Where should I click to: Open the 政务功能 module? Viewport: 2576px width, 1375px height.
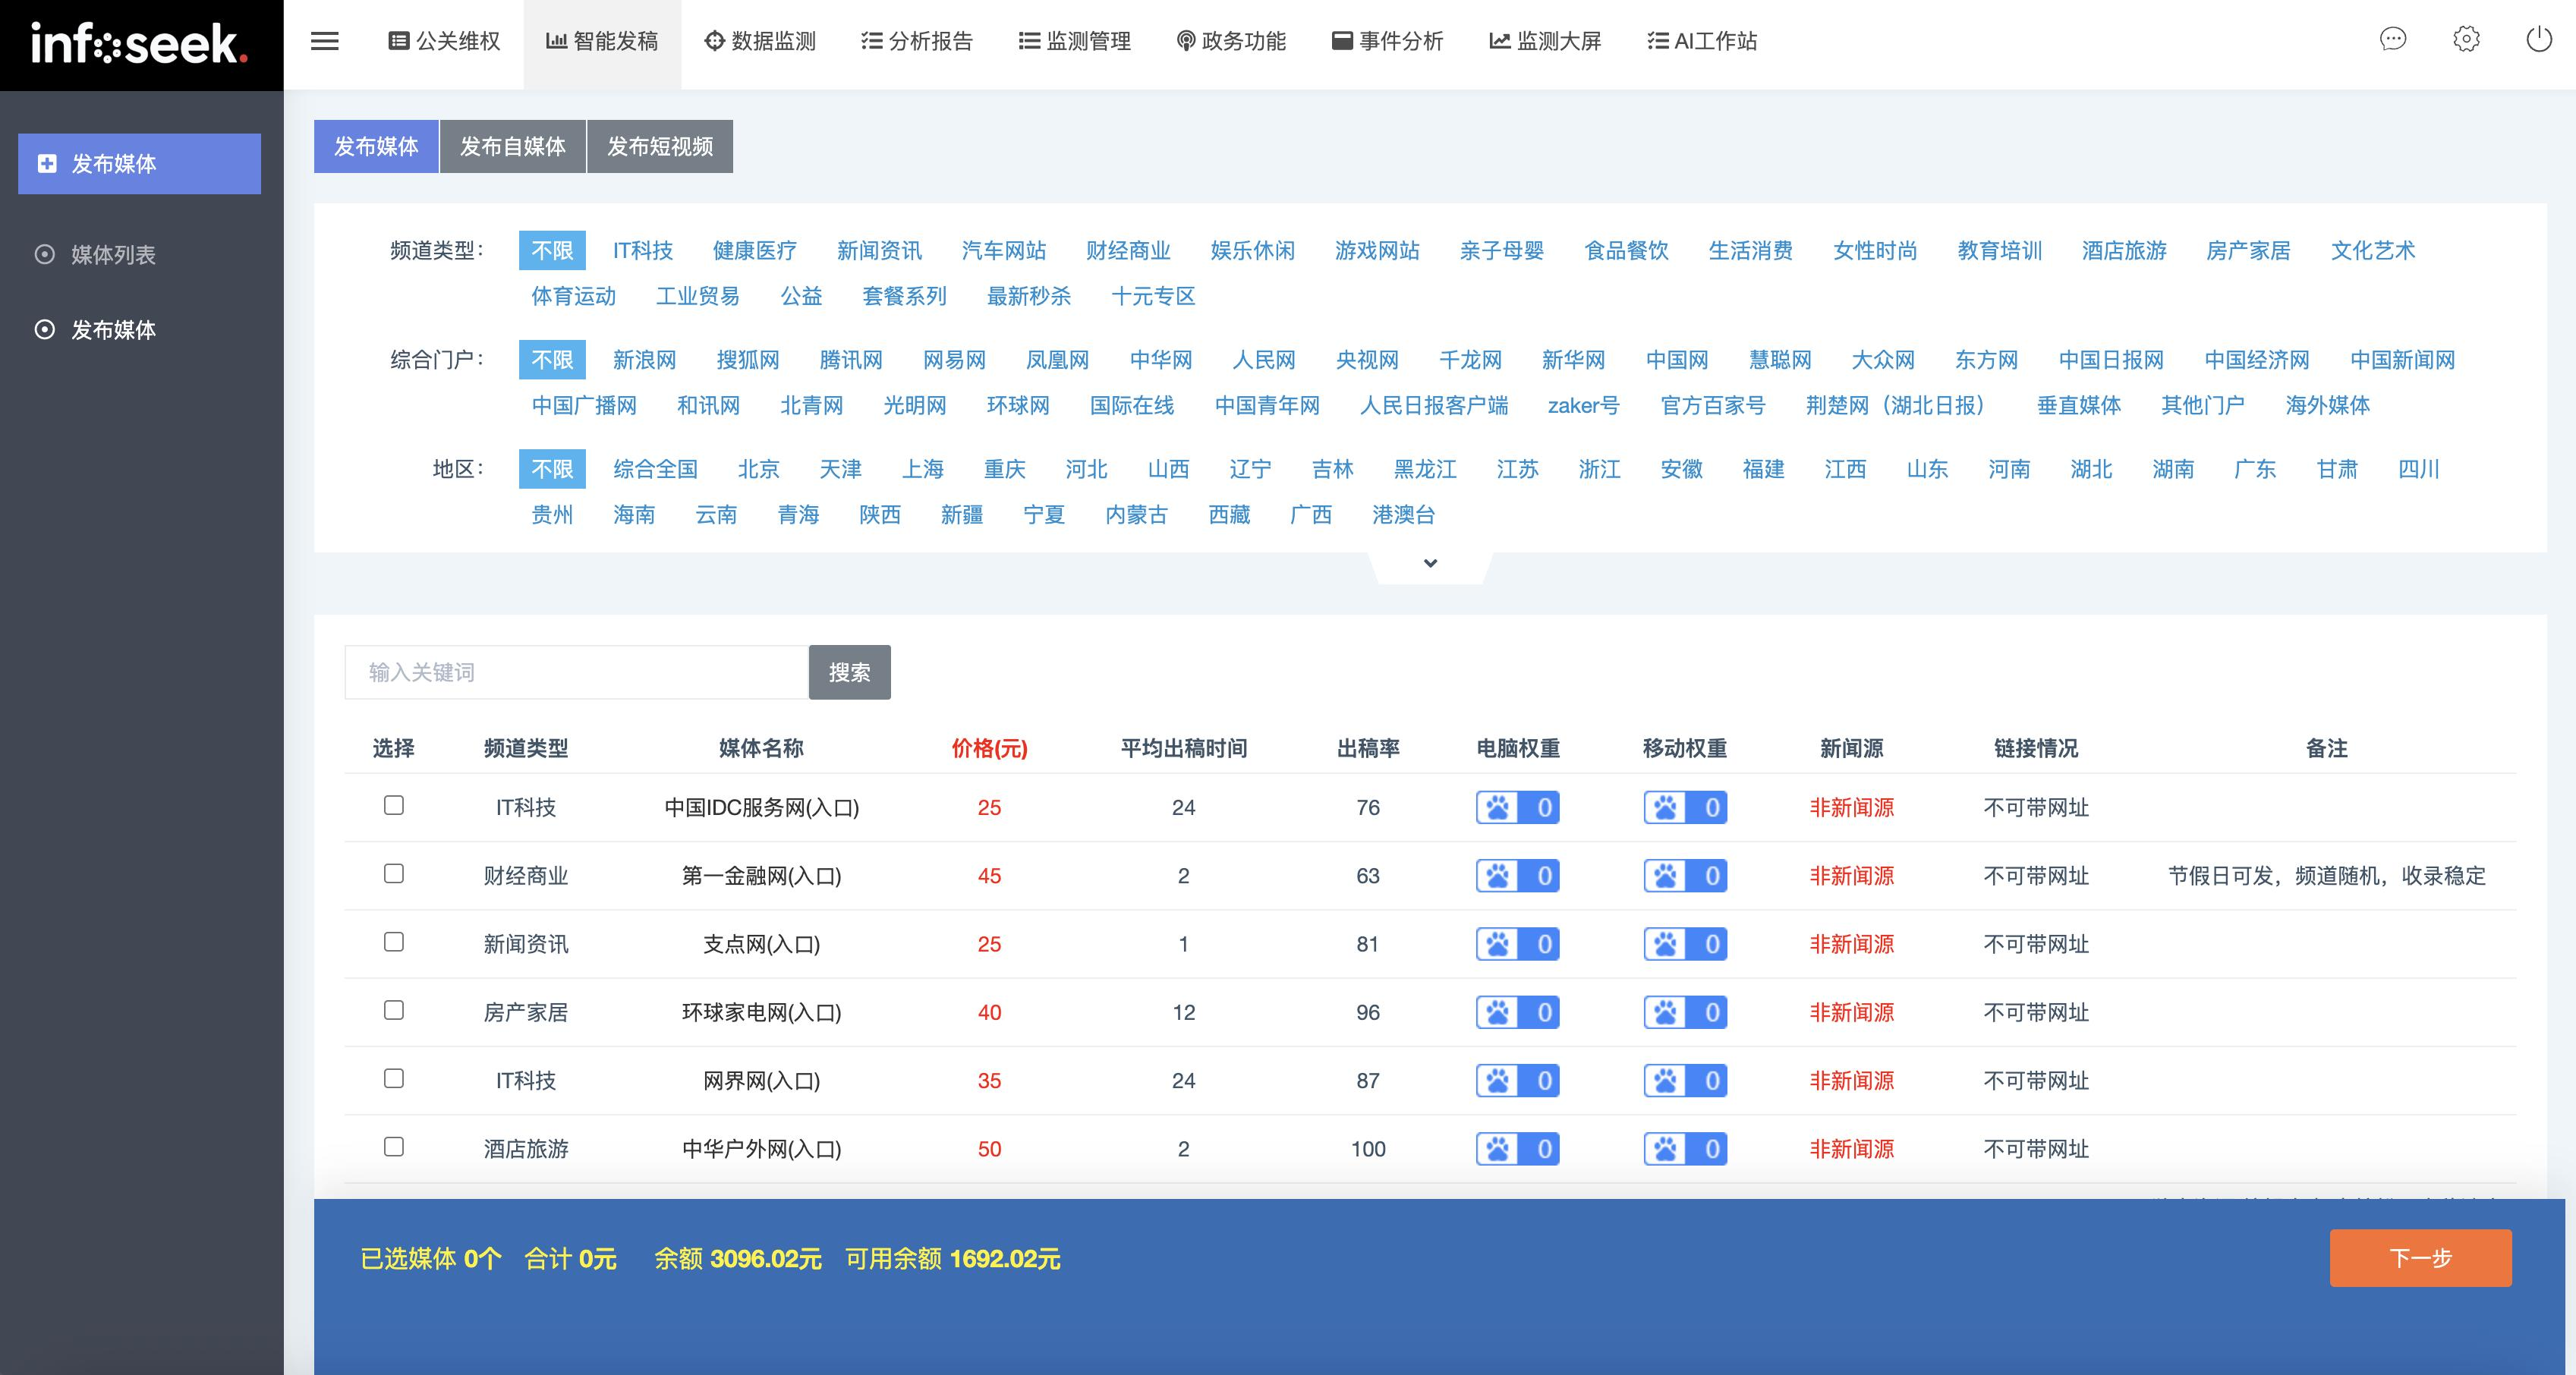1232,41
